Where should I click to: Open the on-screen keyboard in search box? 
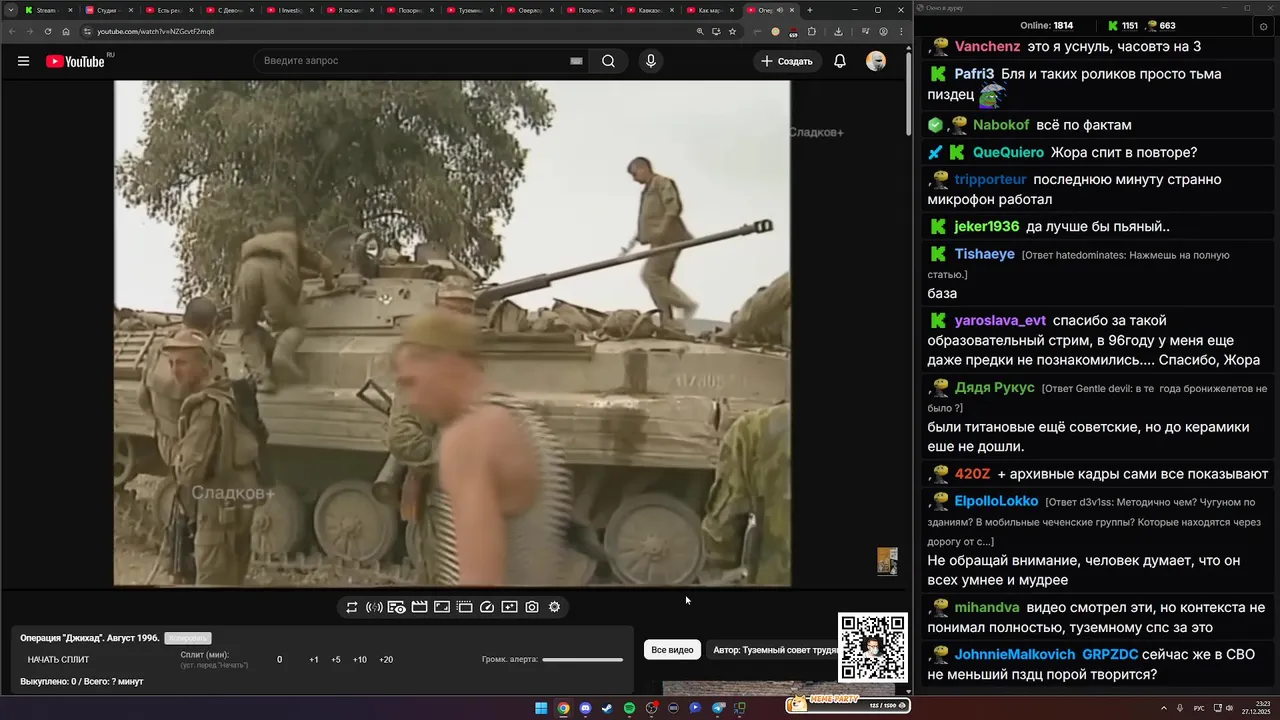pos(576,61)
